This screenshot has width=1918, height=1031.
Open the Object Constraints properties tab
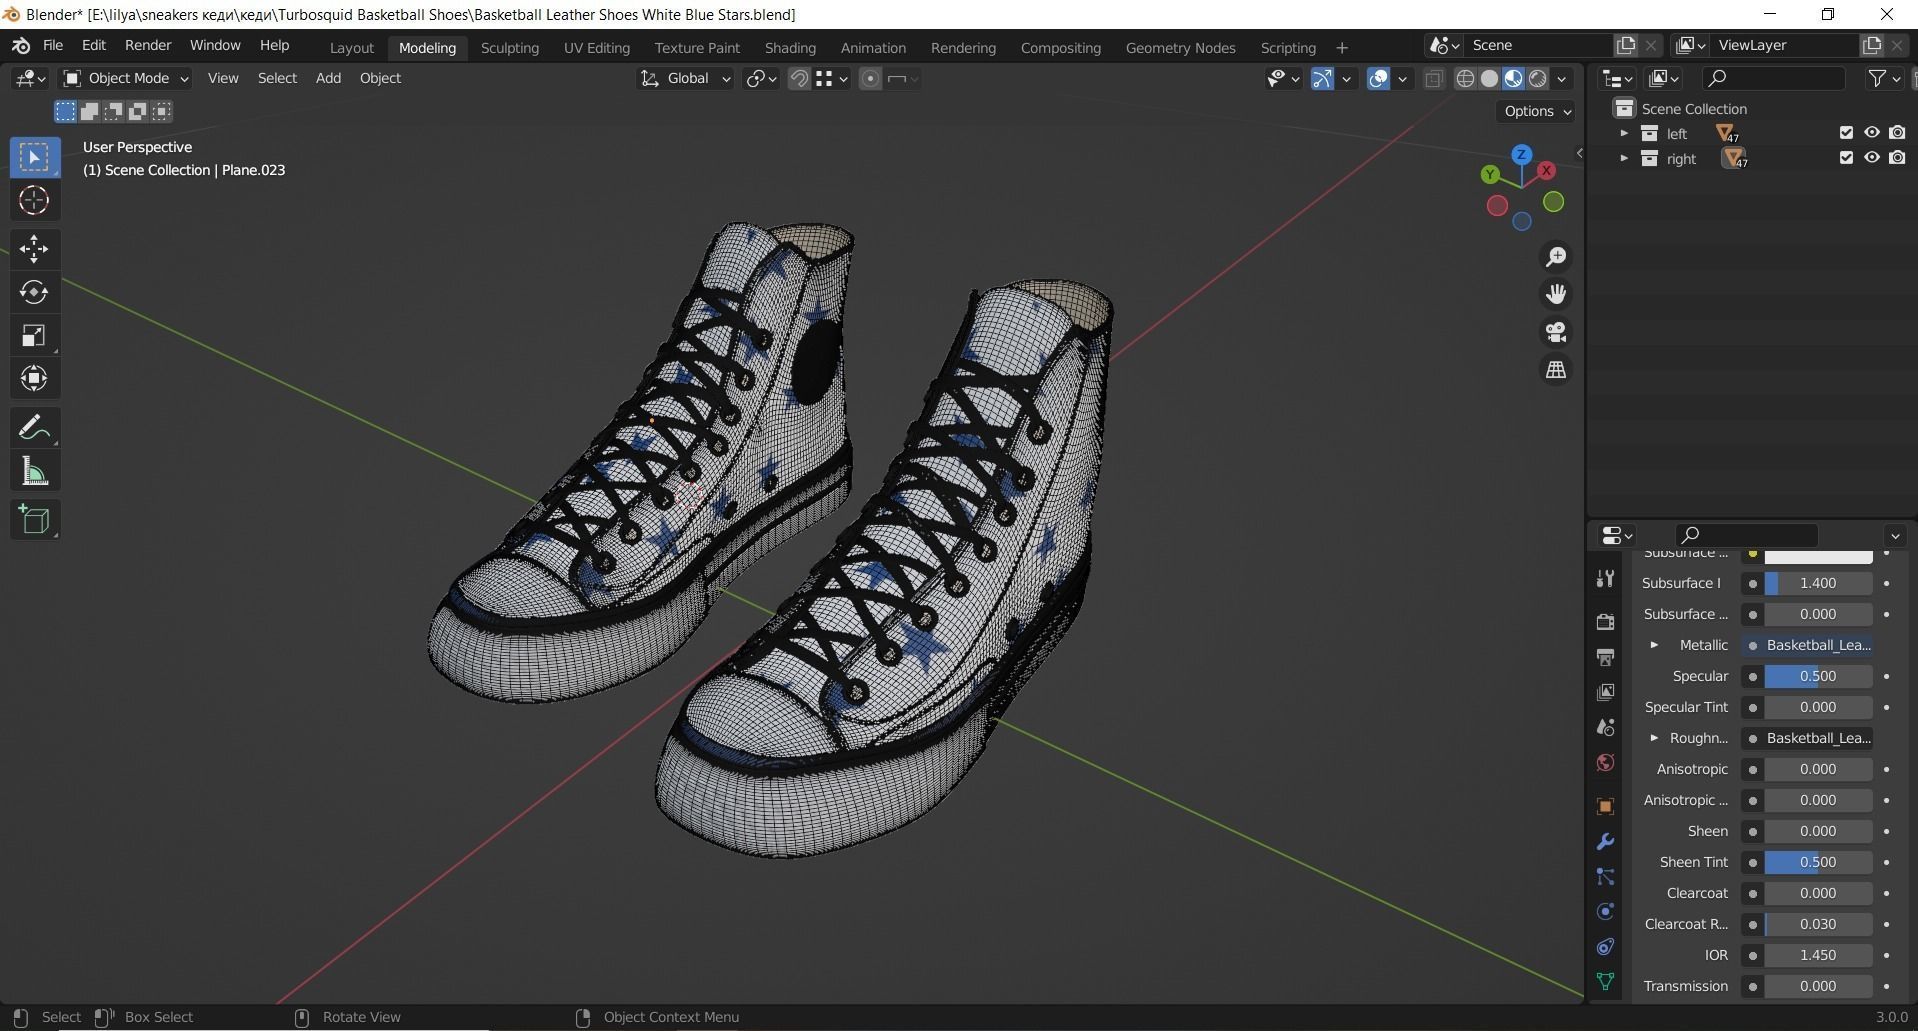point(1606,947)
